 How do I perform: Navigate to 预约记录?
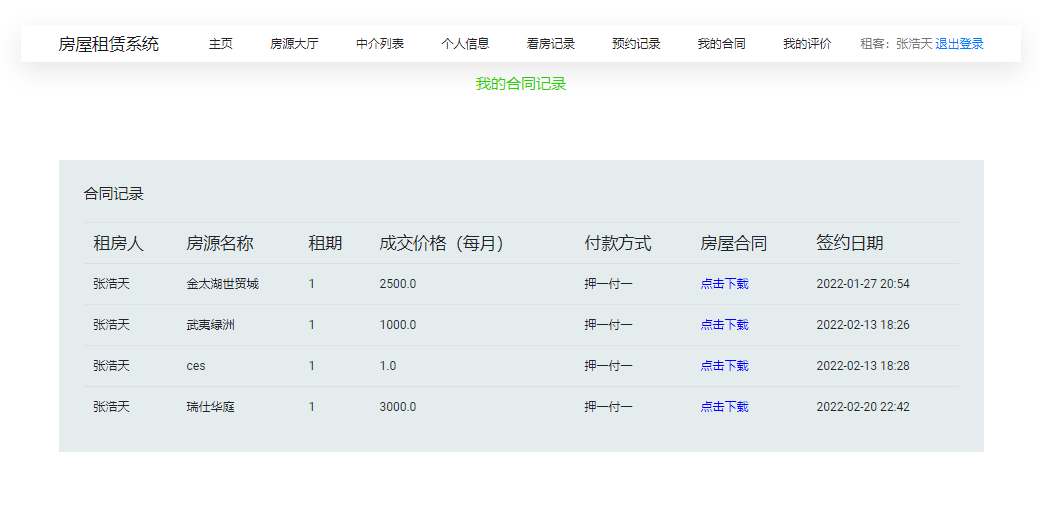tap(636, 44)
